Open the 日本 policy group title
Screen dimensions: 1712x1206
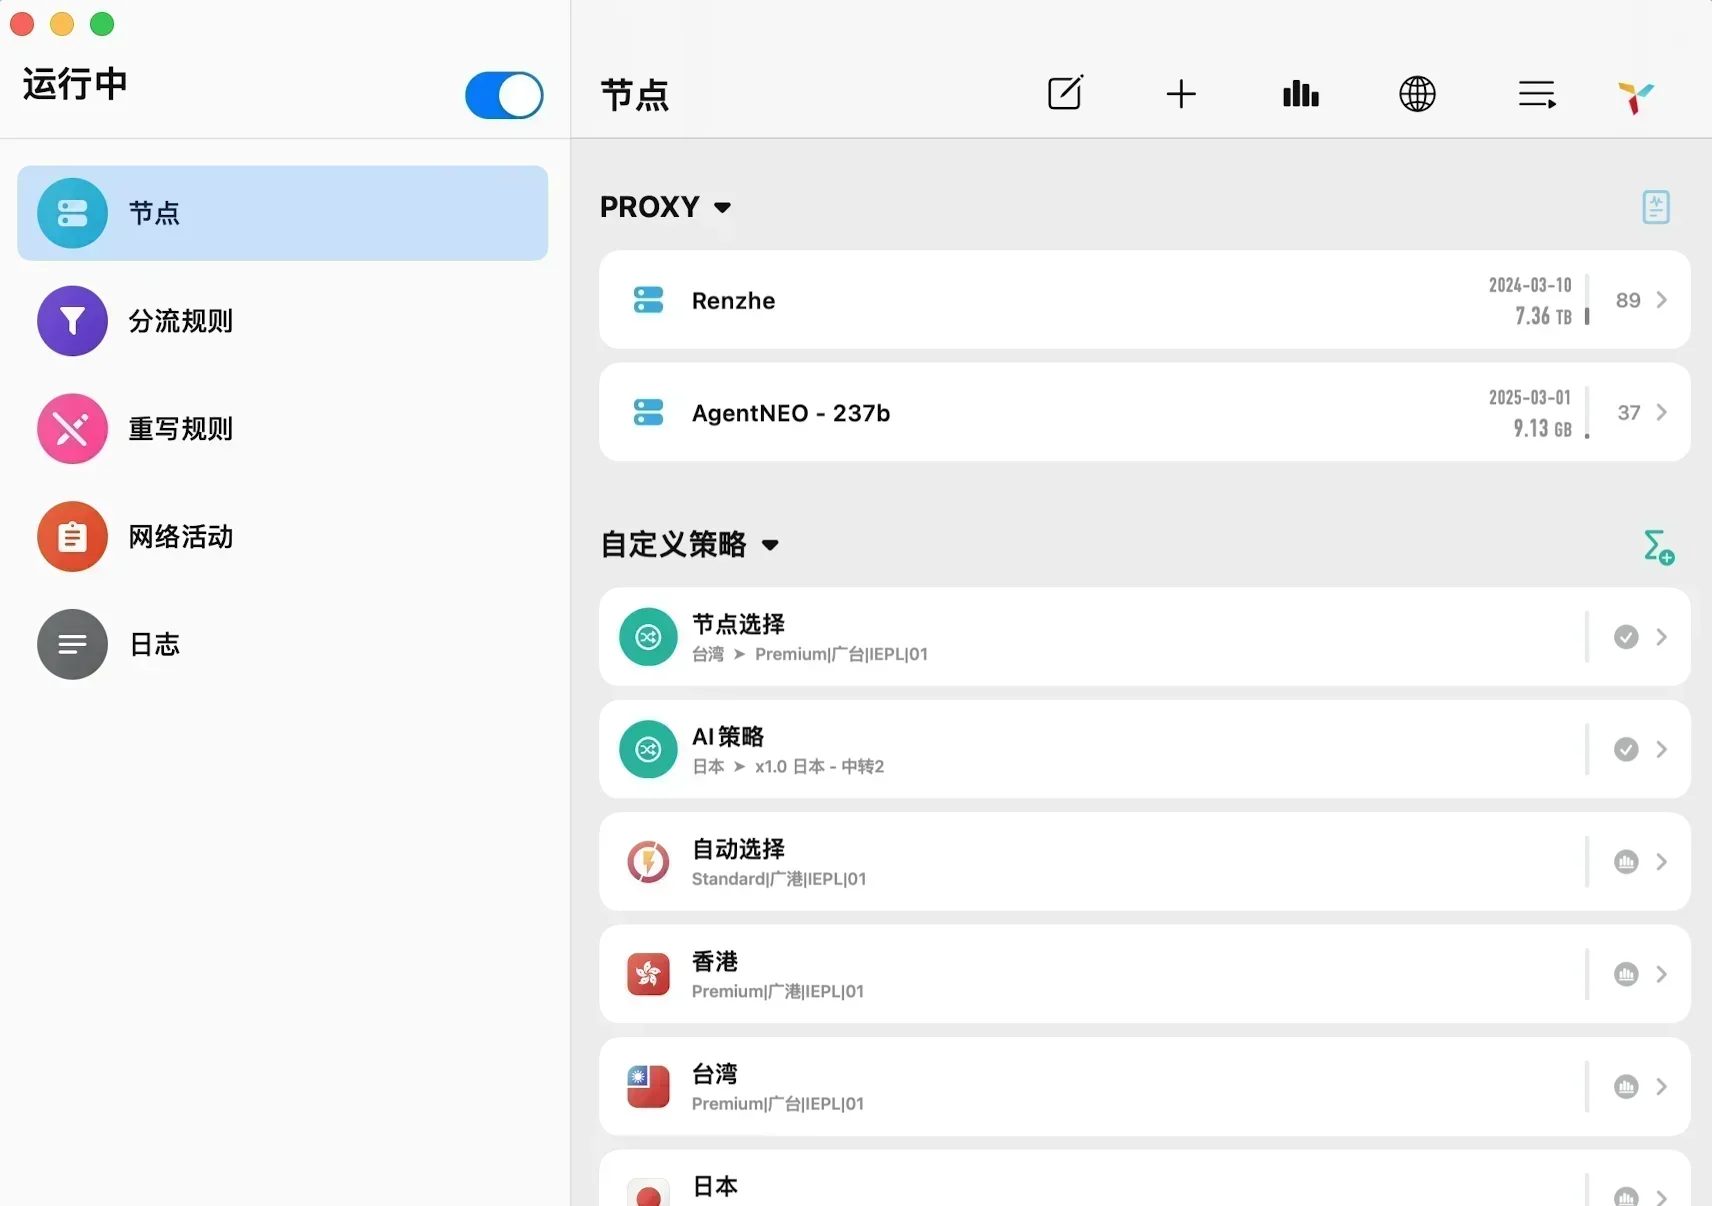[x=715, y=1186]
